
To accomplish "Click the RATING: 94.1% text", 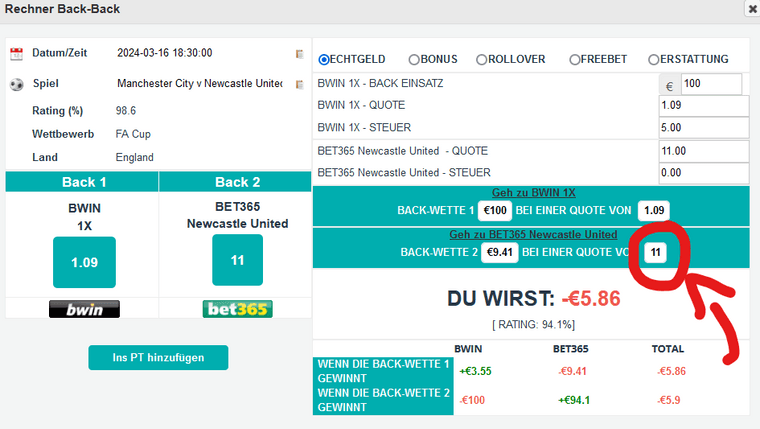I will point(534,325).
